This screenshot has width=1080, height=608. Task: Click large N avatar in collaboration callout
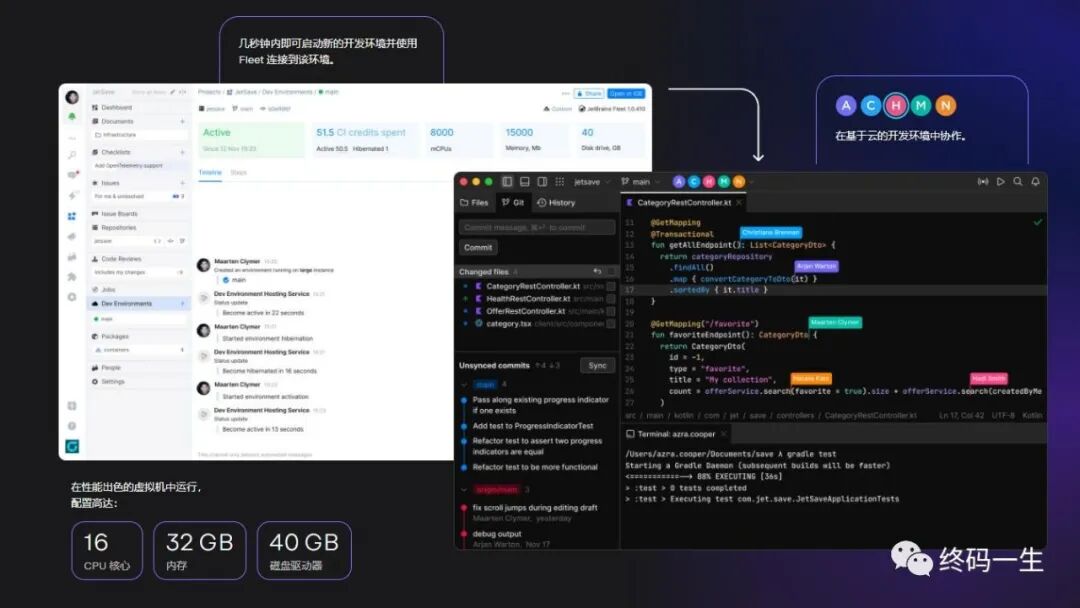(946, 105)
